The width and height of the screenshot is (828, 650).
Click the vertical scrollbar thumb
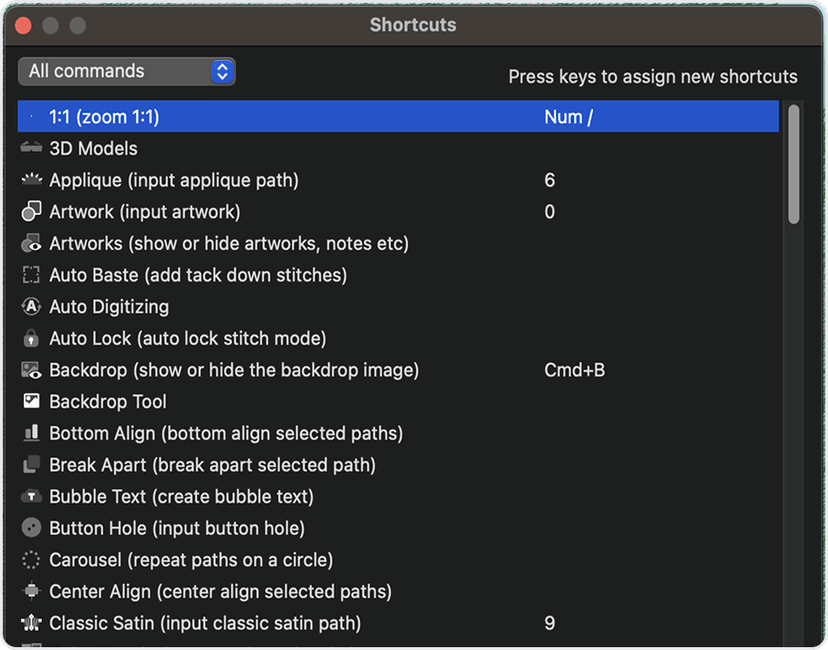(794, 164)
